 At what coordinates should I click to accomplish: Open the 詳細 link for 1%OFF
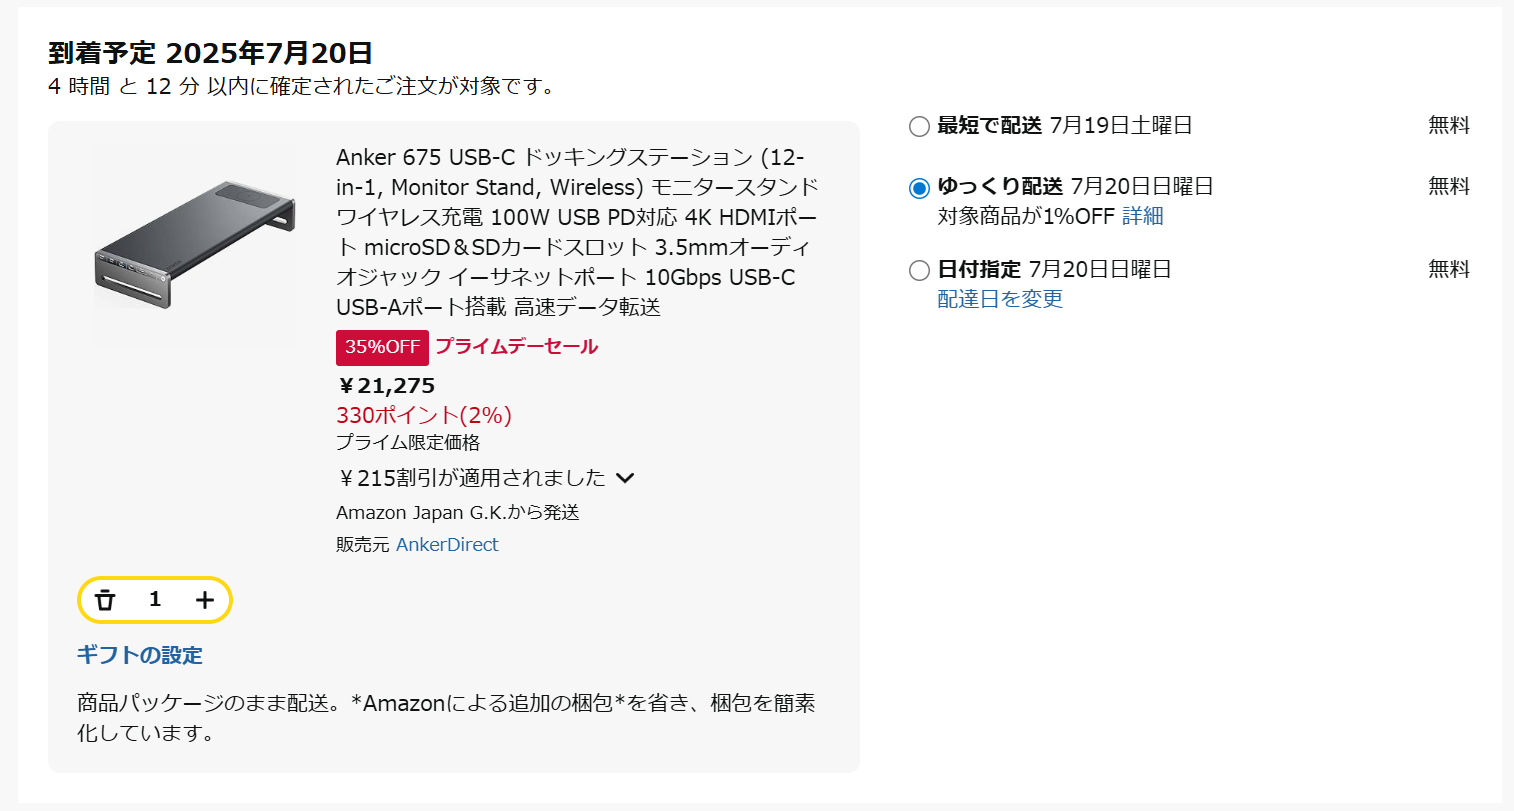pyautogui.click(x=1142, y=216)
